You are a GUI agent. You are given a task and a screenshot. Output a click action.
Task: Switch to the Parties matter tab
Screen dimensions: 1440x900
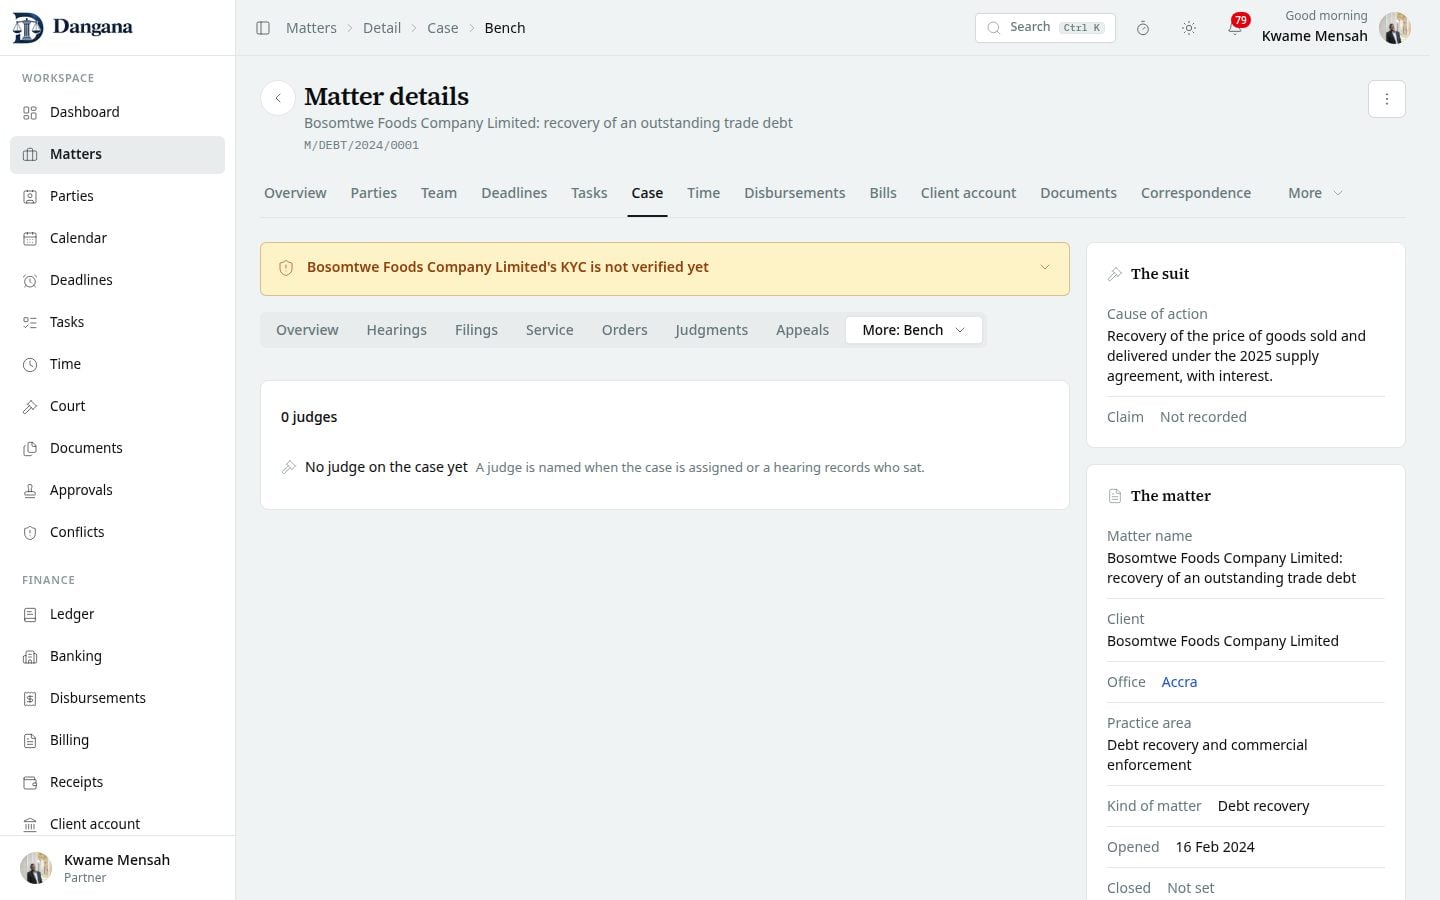coord(374,193)
